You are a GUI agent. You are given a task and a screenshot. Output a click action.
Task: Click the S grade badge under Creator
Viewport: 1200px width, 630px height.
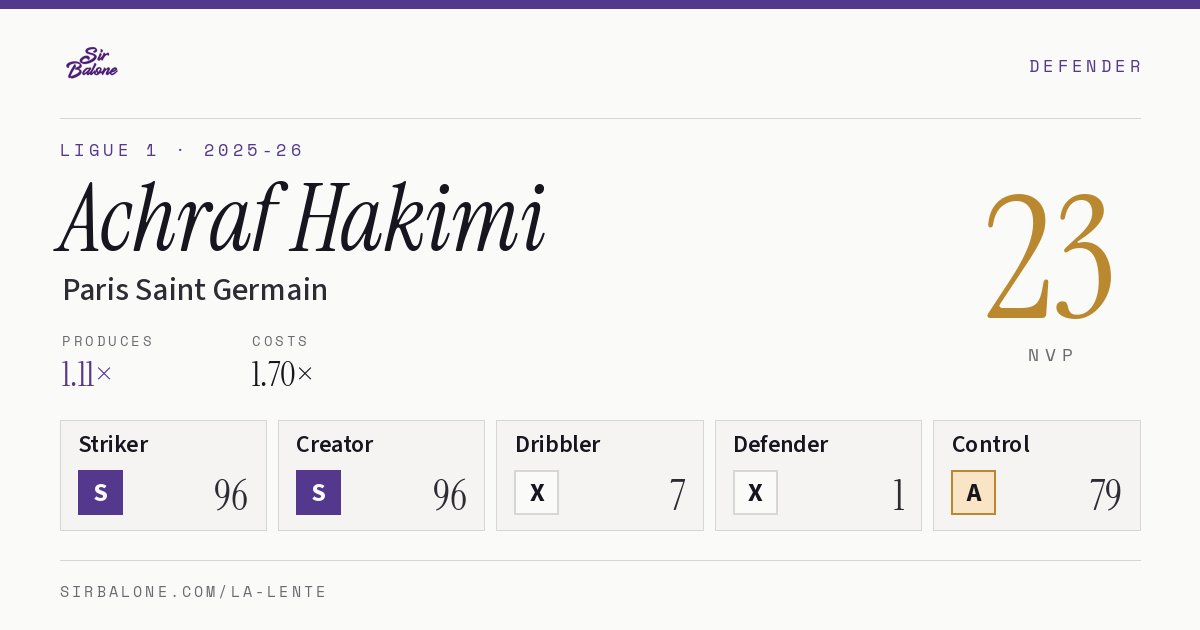click(318, 492)
